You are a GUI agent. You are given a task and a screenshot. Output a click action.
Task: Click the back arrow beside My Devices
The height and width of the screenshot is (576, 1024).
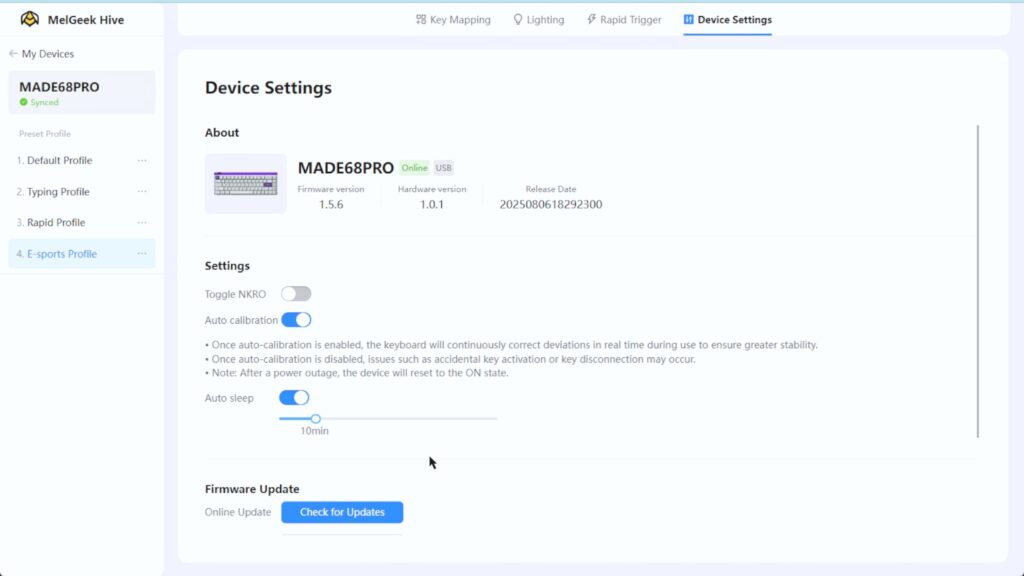[x=13, y=54]
